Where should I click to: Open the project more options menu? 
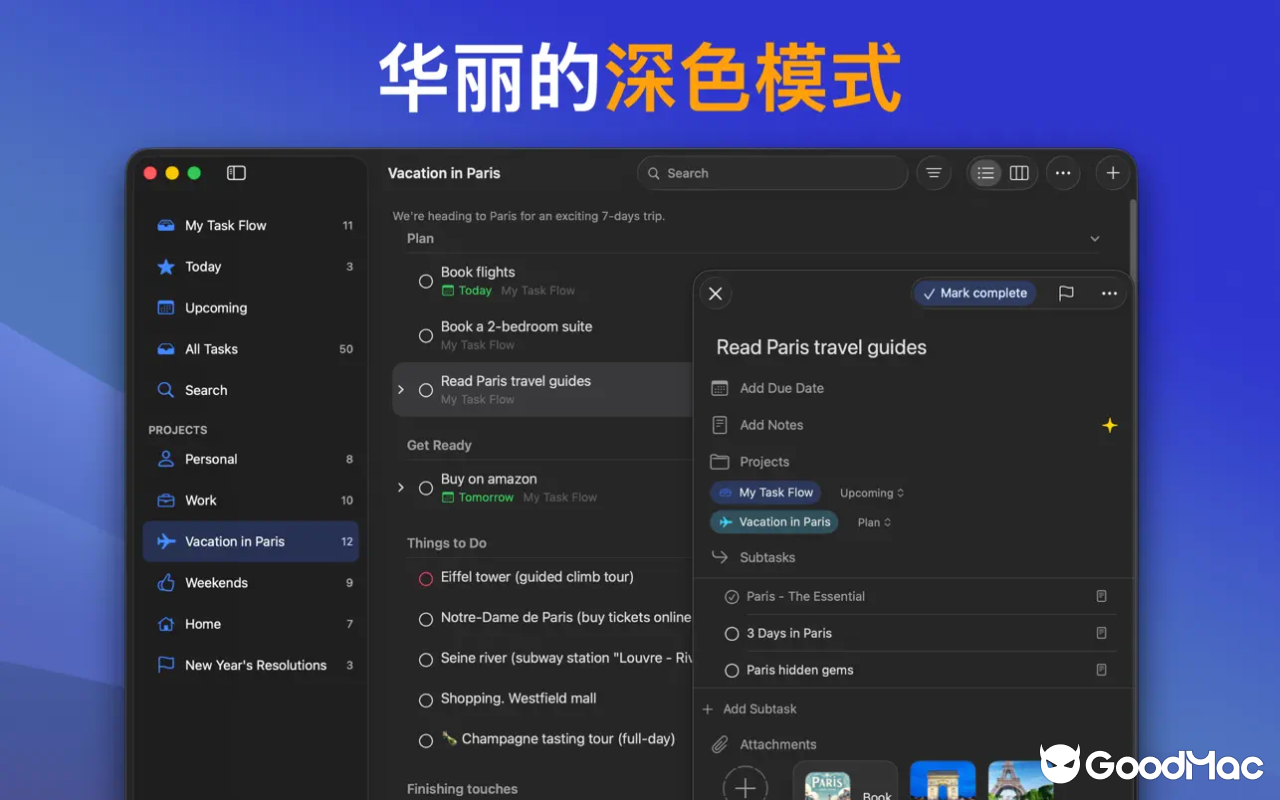(1063, 173)
